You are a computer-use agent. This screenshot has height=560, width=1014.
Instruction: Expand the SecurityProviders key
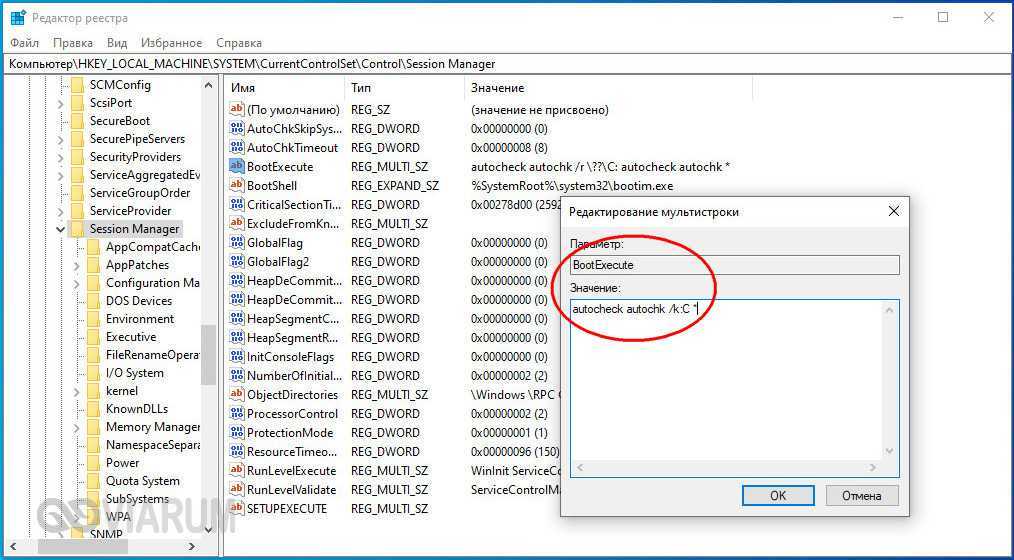(x=60, y=157)
